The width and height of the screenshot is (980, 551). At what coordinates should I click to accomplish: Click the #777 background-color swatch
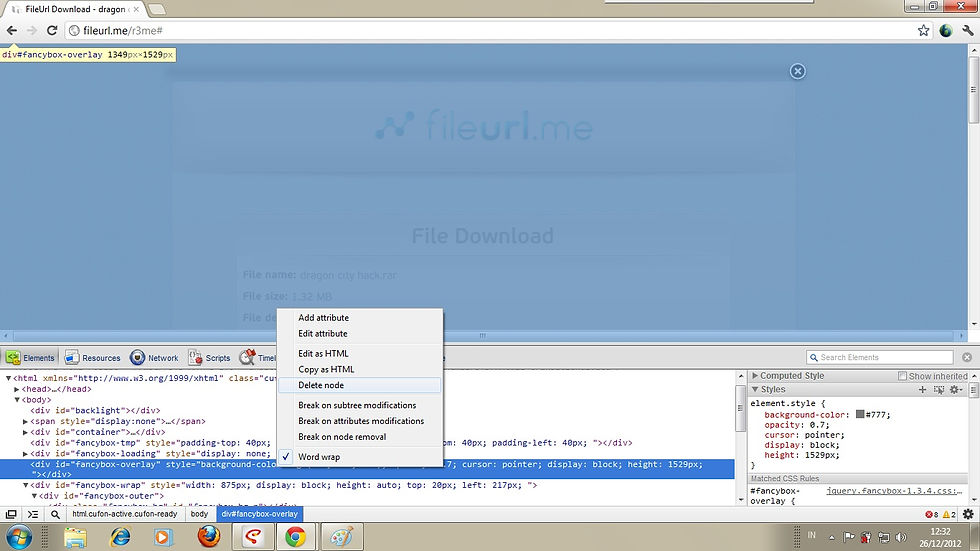point(860,414)
